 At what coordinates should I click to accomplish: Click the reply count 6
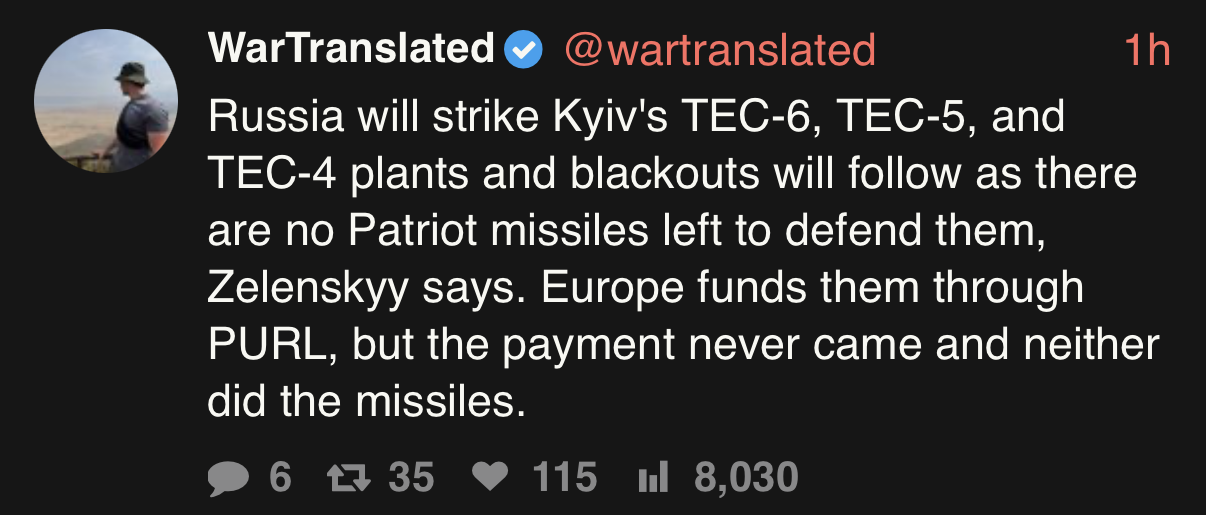point(280,478)
